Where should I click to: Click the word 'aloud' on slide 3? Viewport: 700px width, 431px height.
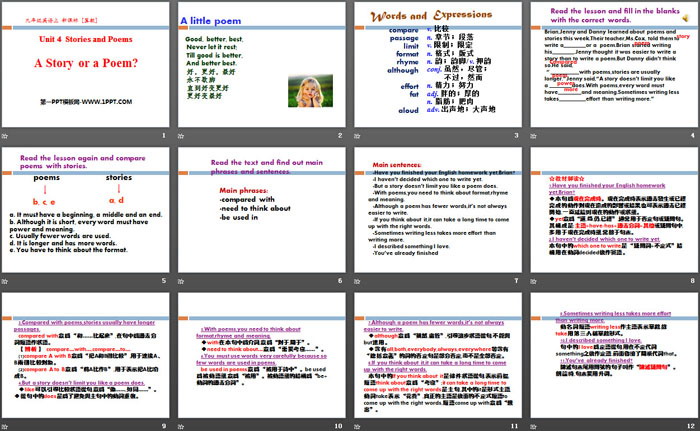(408, 110)
